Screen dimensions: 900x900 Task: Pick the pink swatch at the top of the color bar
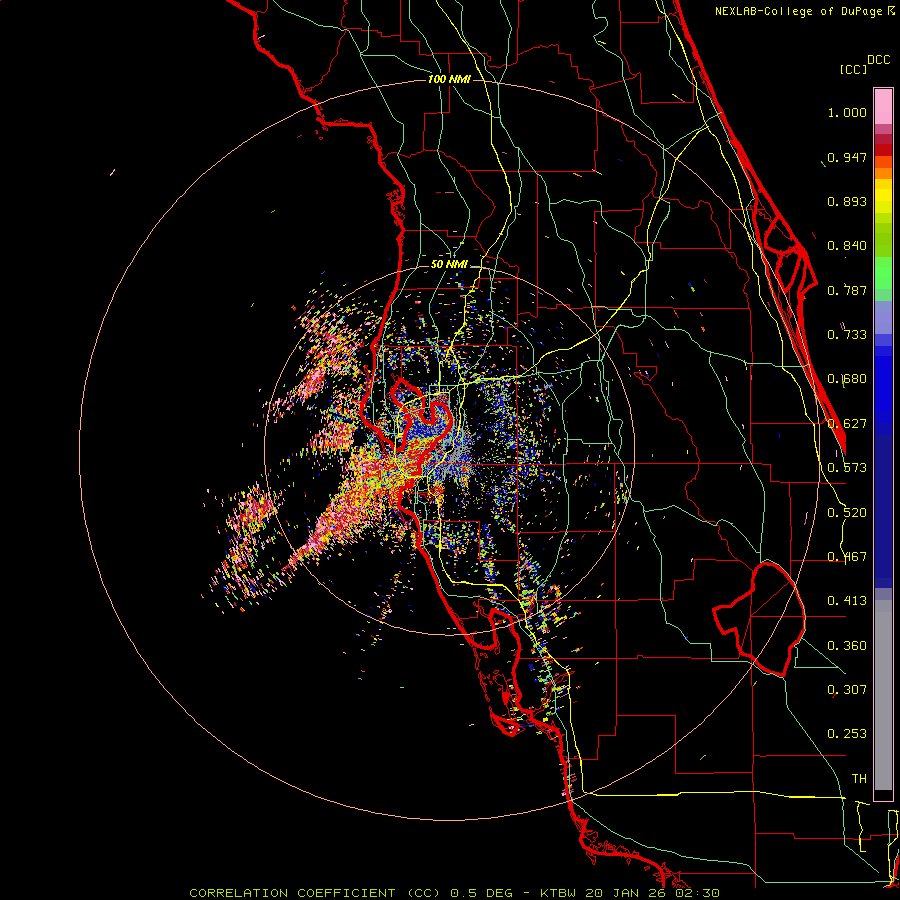(x=883, y=107)
